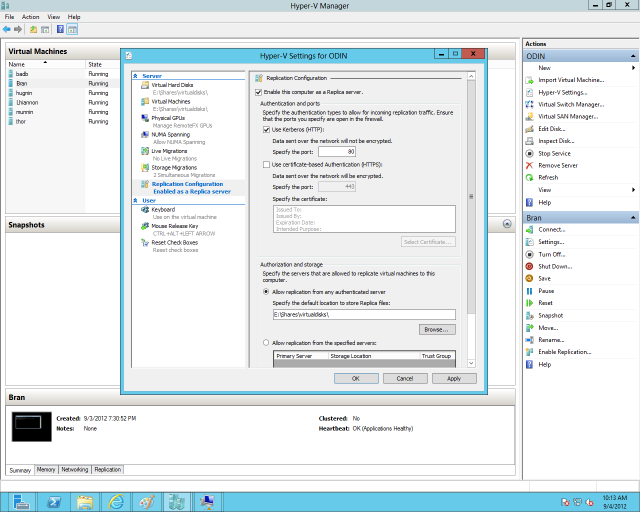The width and height of the screenshot is (640, 512).
Task: Click Cancel in Hyper-V Settings dialog
Action: coord(405,378)
